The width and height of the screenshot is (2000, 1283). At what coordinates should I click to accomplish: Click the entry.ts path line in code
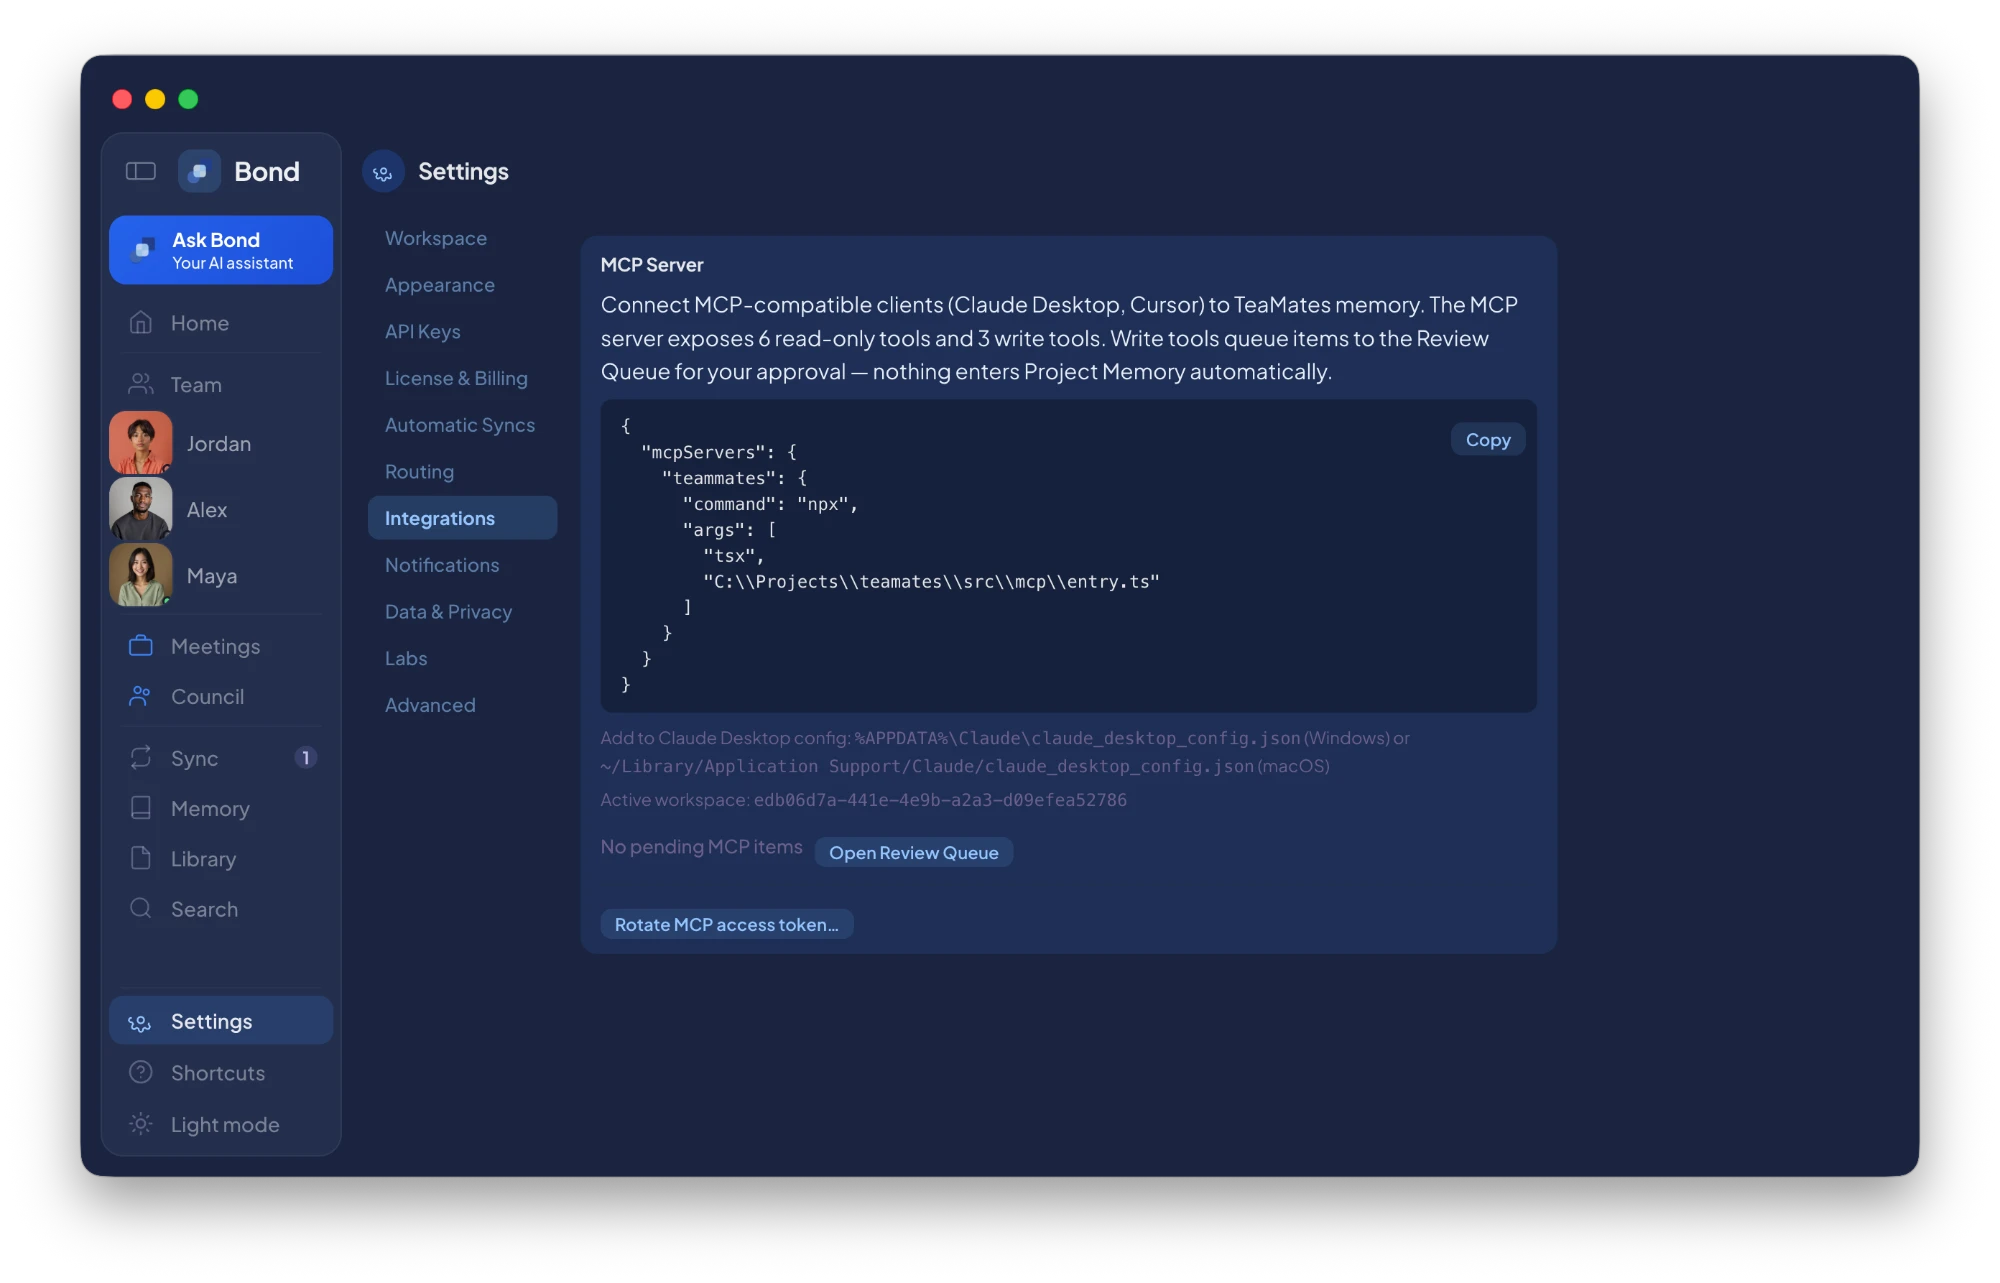(x=931, y=581)
